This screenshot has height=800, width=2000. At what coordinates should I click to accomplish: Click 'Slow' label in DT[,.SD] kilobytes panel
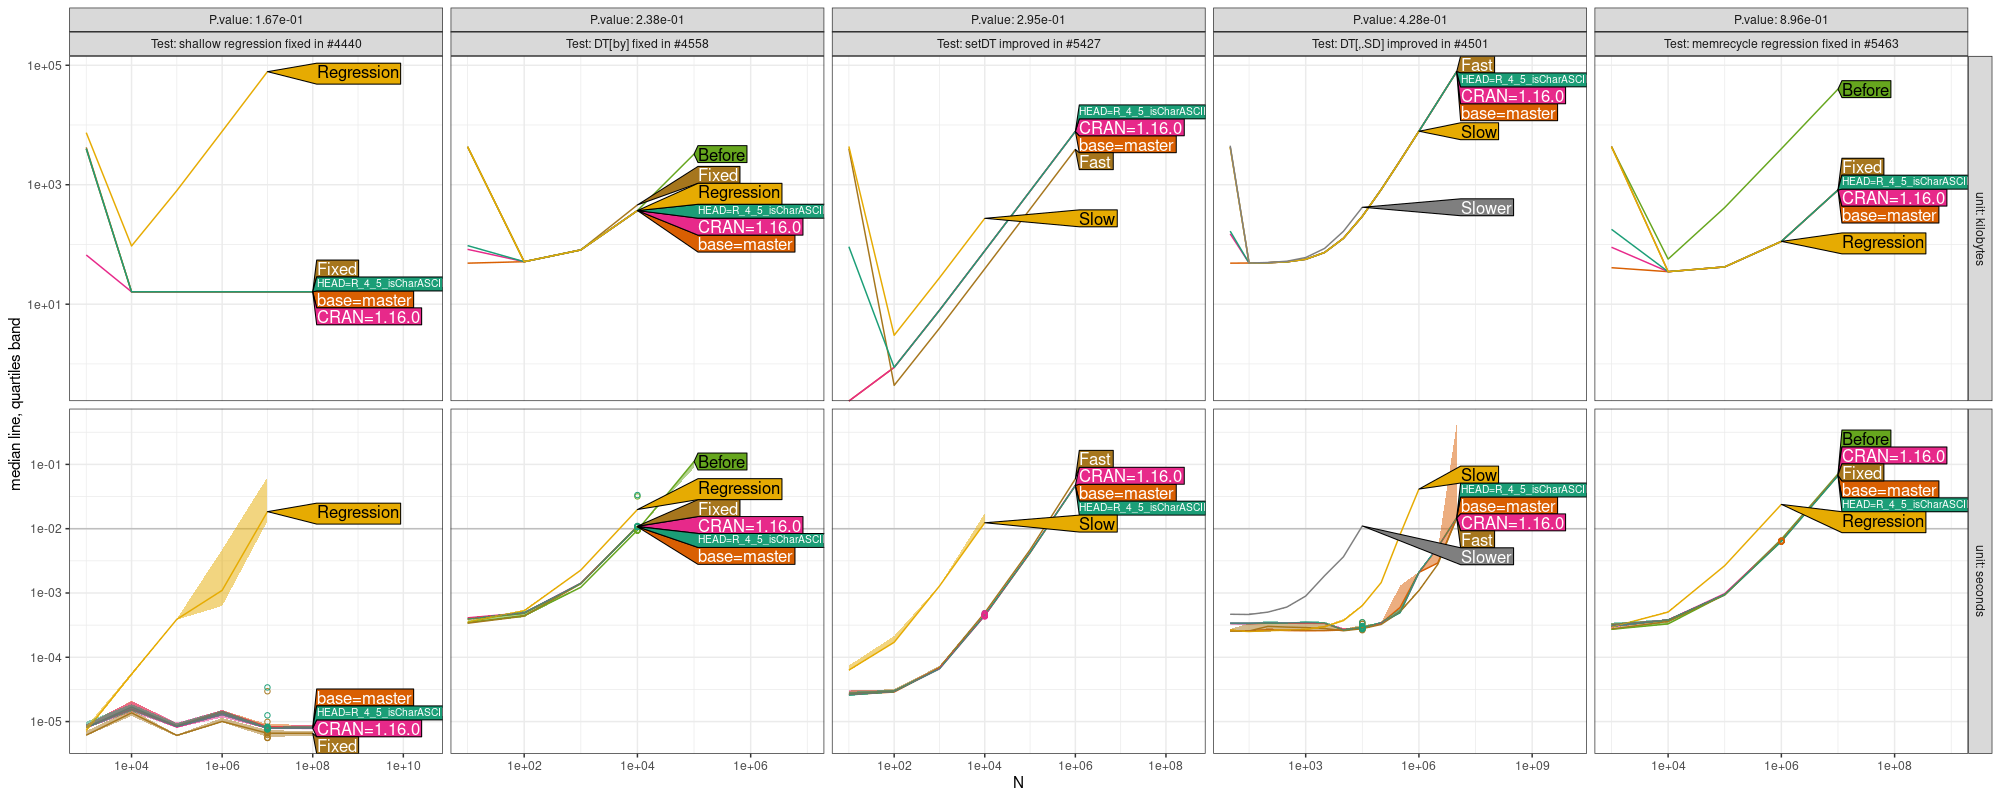point(1479,132)
